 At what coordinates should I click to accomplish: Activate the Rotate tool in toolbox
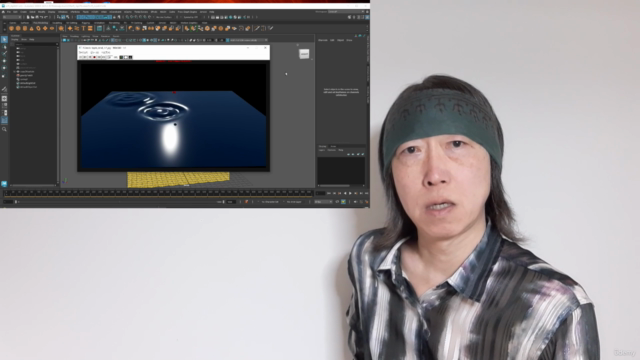[x=4, y=68]
